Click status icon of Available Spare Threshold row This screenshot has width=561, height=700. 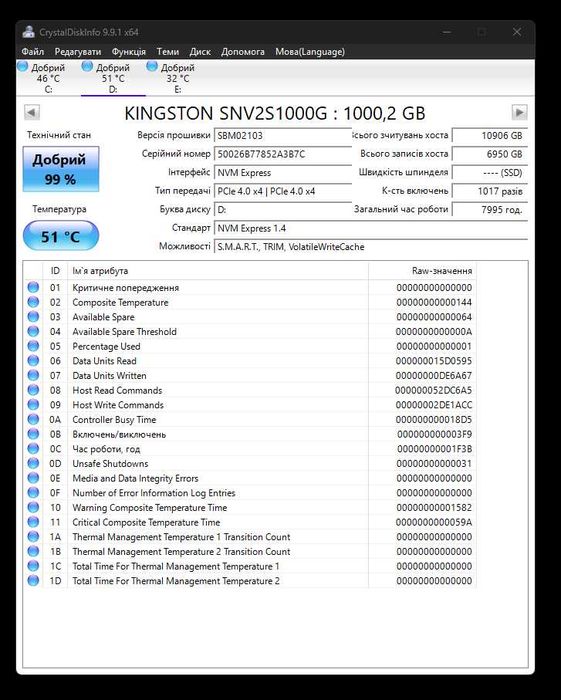33,331
